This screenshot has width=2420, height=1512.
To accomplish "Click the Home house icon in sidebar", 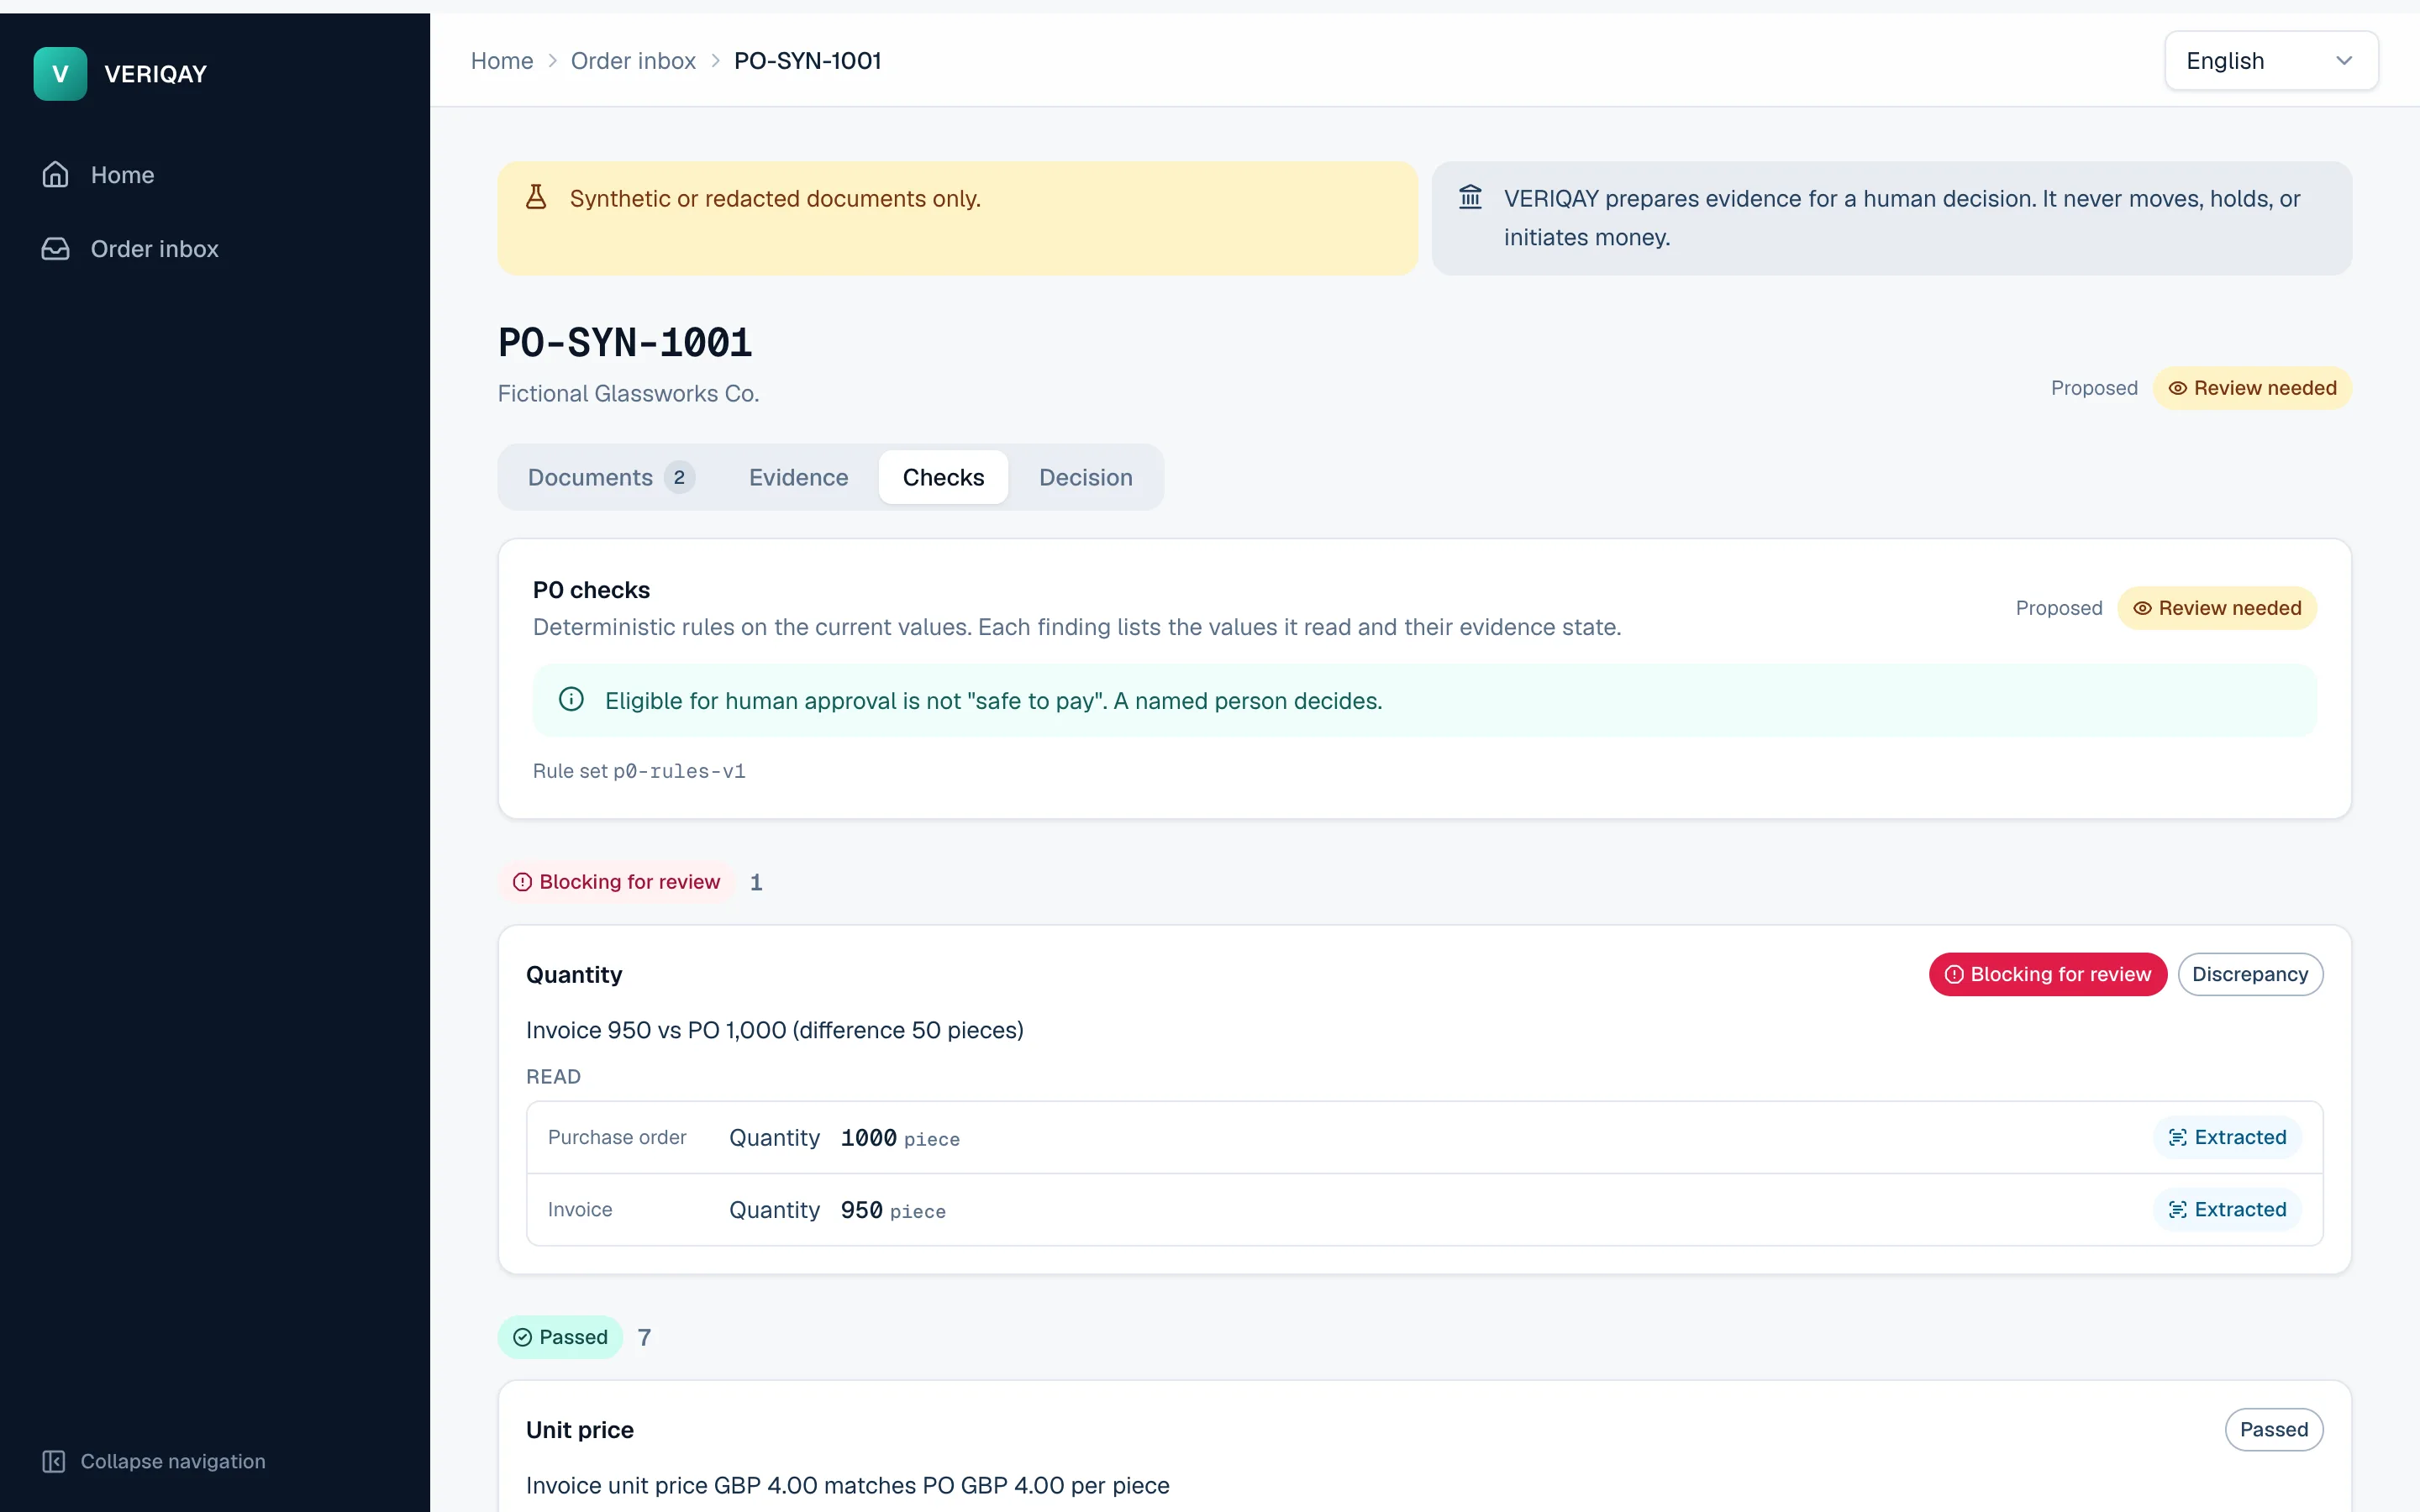I will point(55,175).
